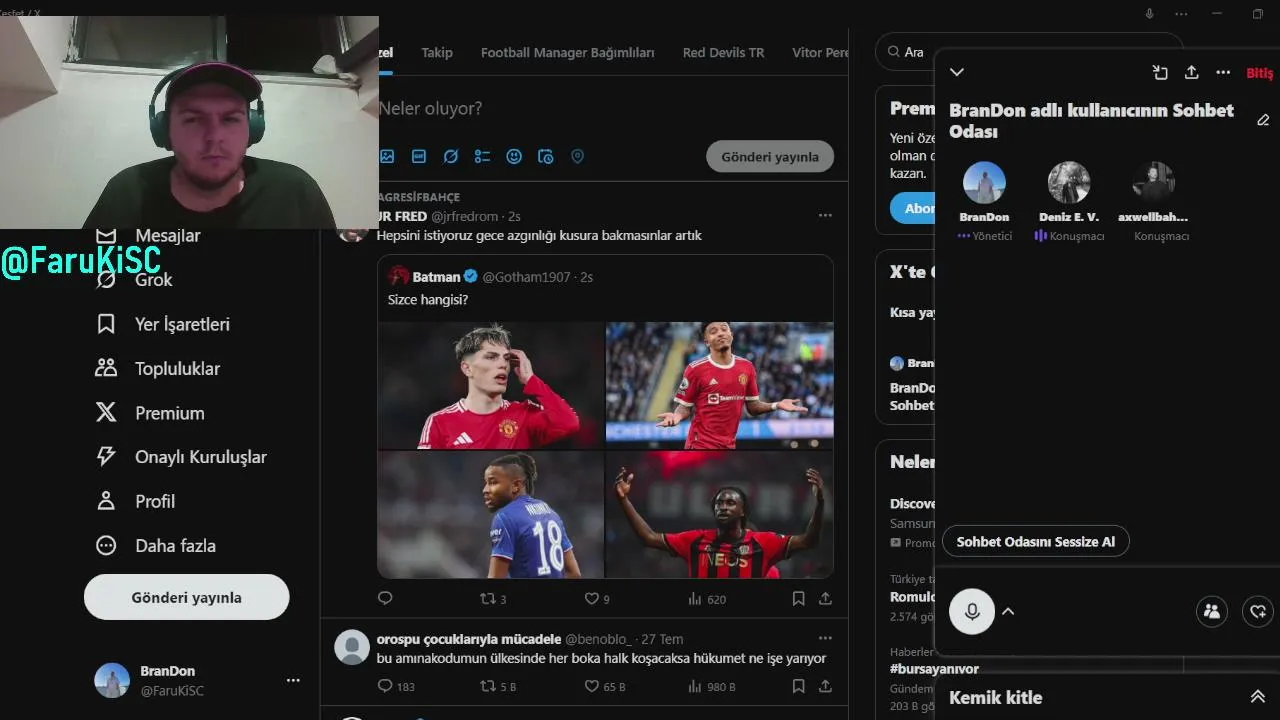Image resolution: width=1280 pixels, height=720 pixels.
Task: View analytics showing 620 views
Action: tap(707, 598)
